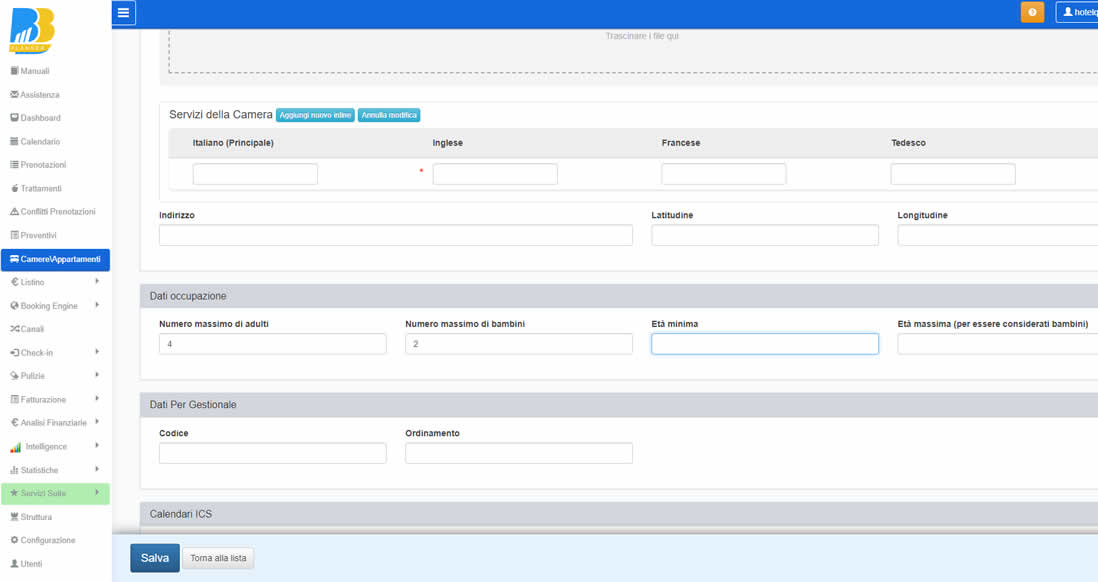Image resolution: width=1098 pixels, height=582 pixels.
Task: Expand the Servizi Suite menu
Action: point(97,493)
